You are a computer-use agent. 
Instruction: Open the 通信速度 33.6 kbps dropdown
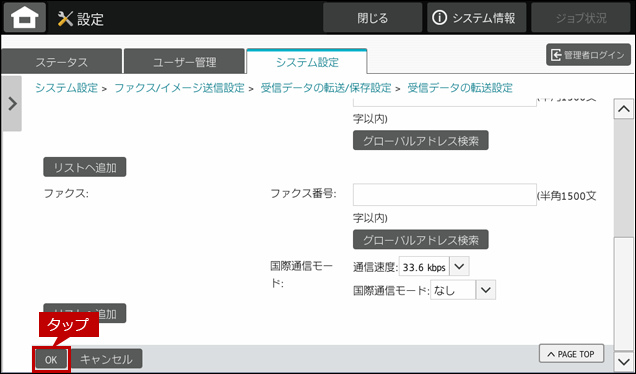click(x=434, y=267)
